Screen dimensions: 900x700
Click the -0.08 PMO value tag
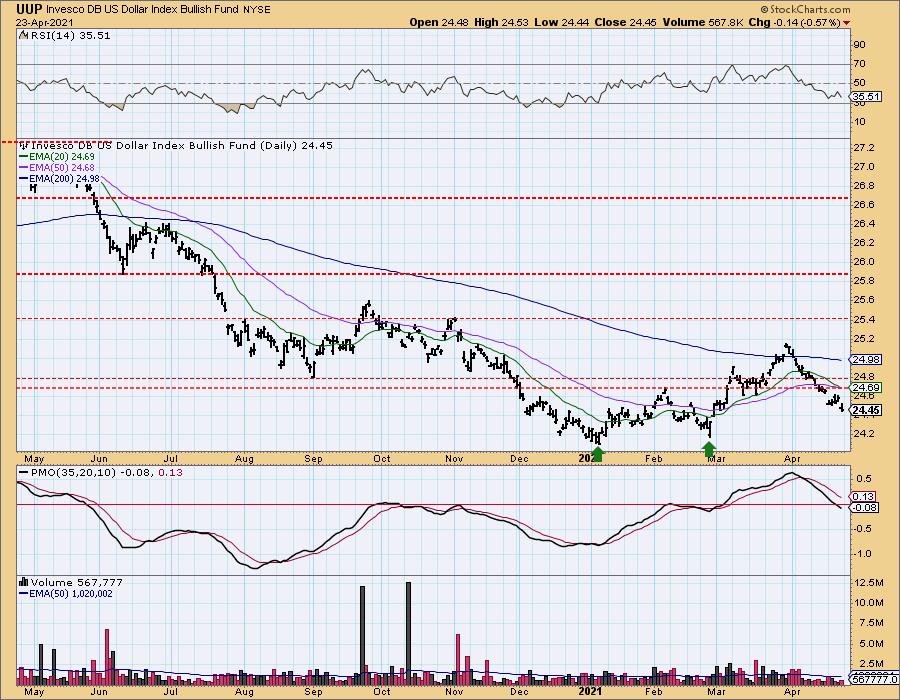865,507
